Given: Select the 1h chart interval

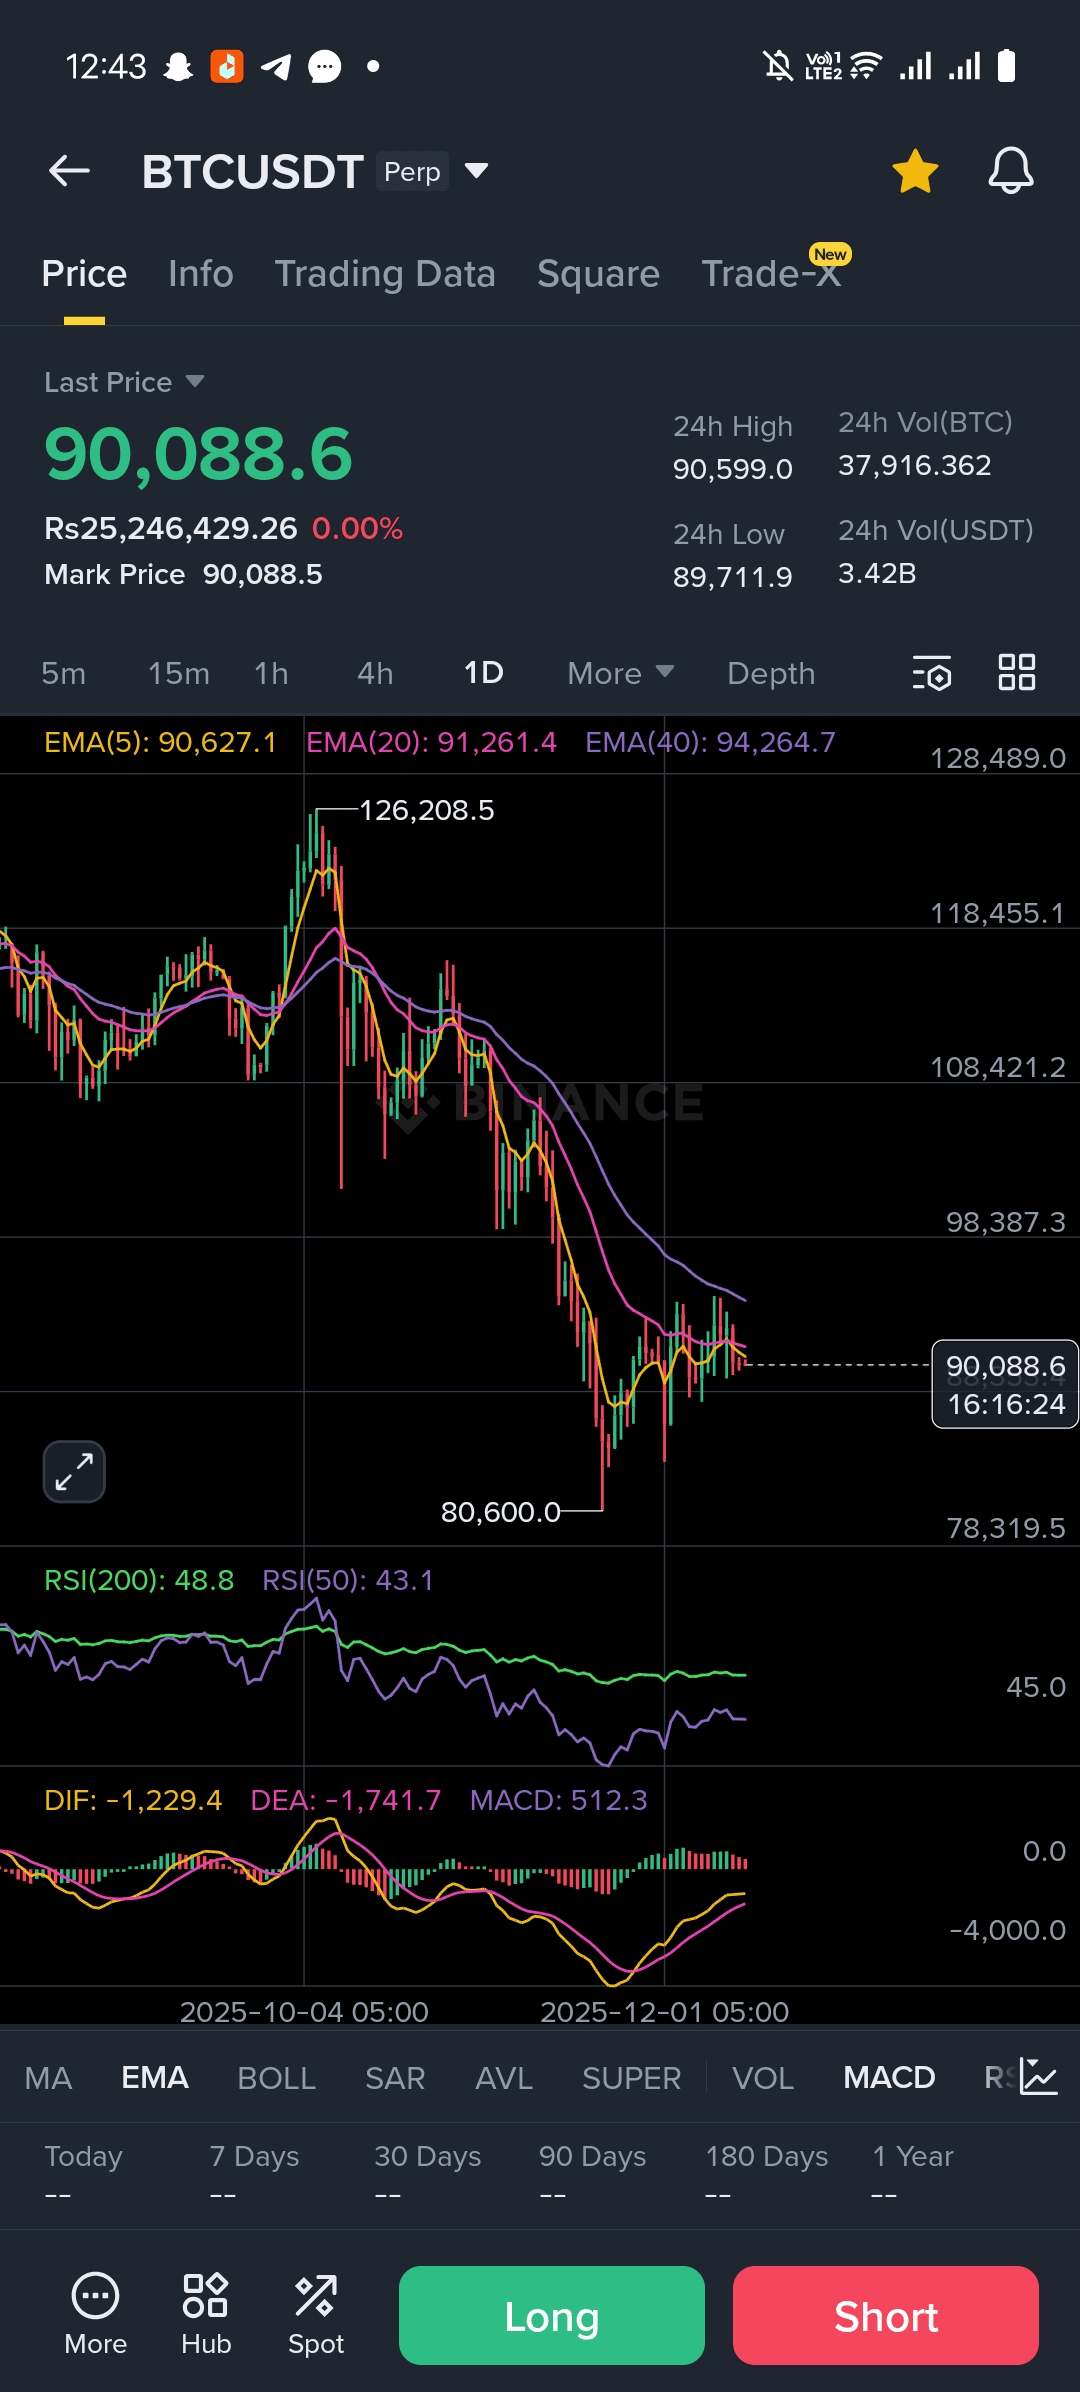Looking at the screenshot, I should (x=271, y=673).
